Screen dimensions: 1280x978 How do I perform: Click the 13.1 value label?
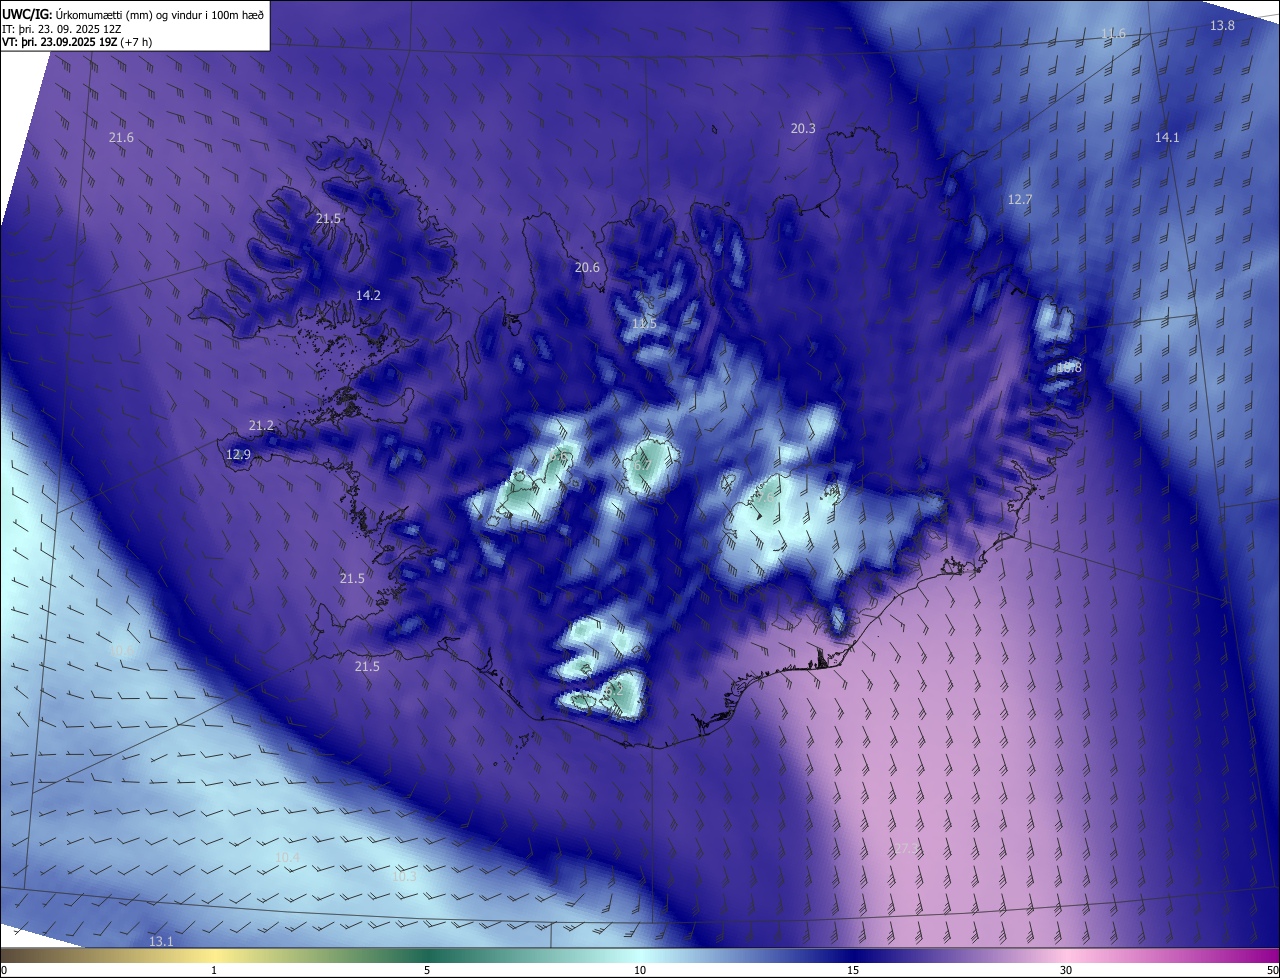coord(161,941)
